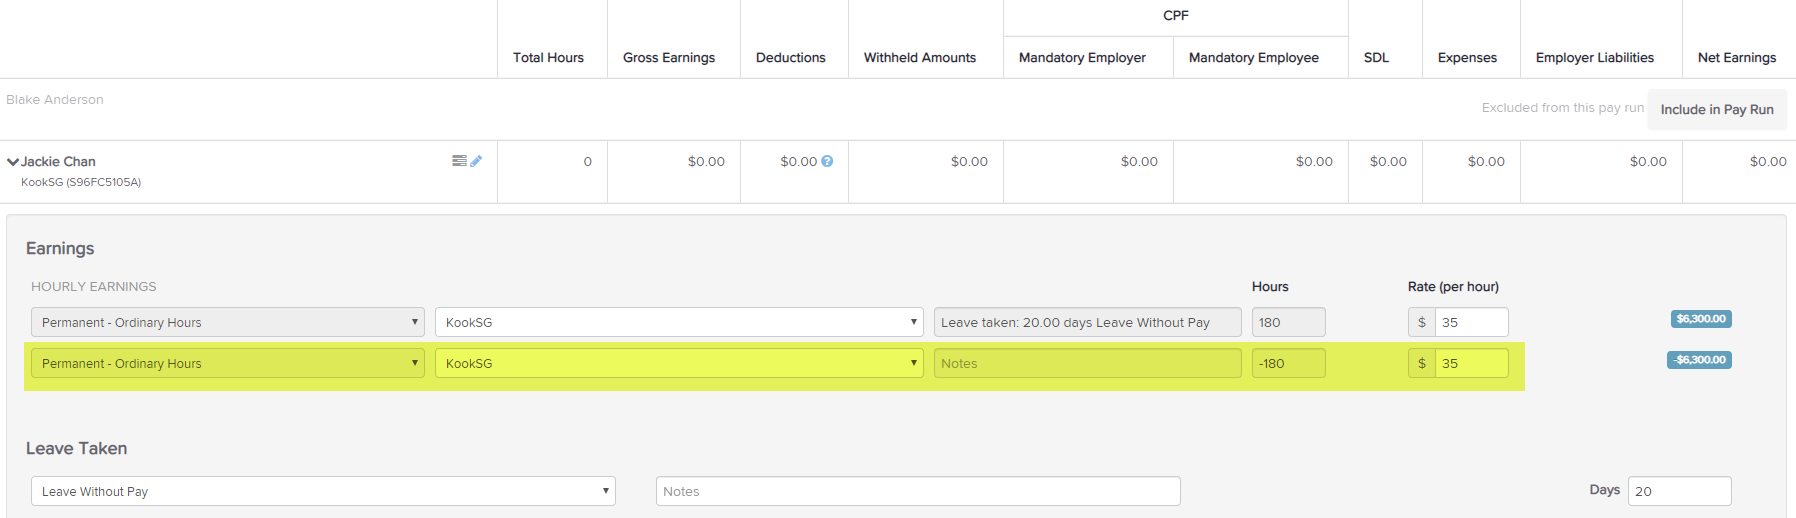Click the KookSG (S96FC5105A) text
The height and width of the screenshot is (518, 1796).
(x=81, y=182)
